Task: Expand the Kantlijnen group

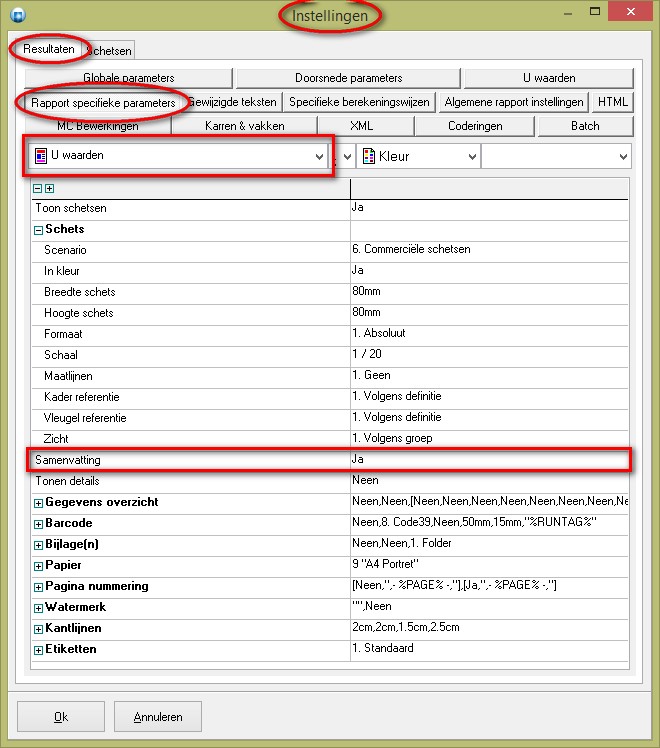Action: point(38,629)
